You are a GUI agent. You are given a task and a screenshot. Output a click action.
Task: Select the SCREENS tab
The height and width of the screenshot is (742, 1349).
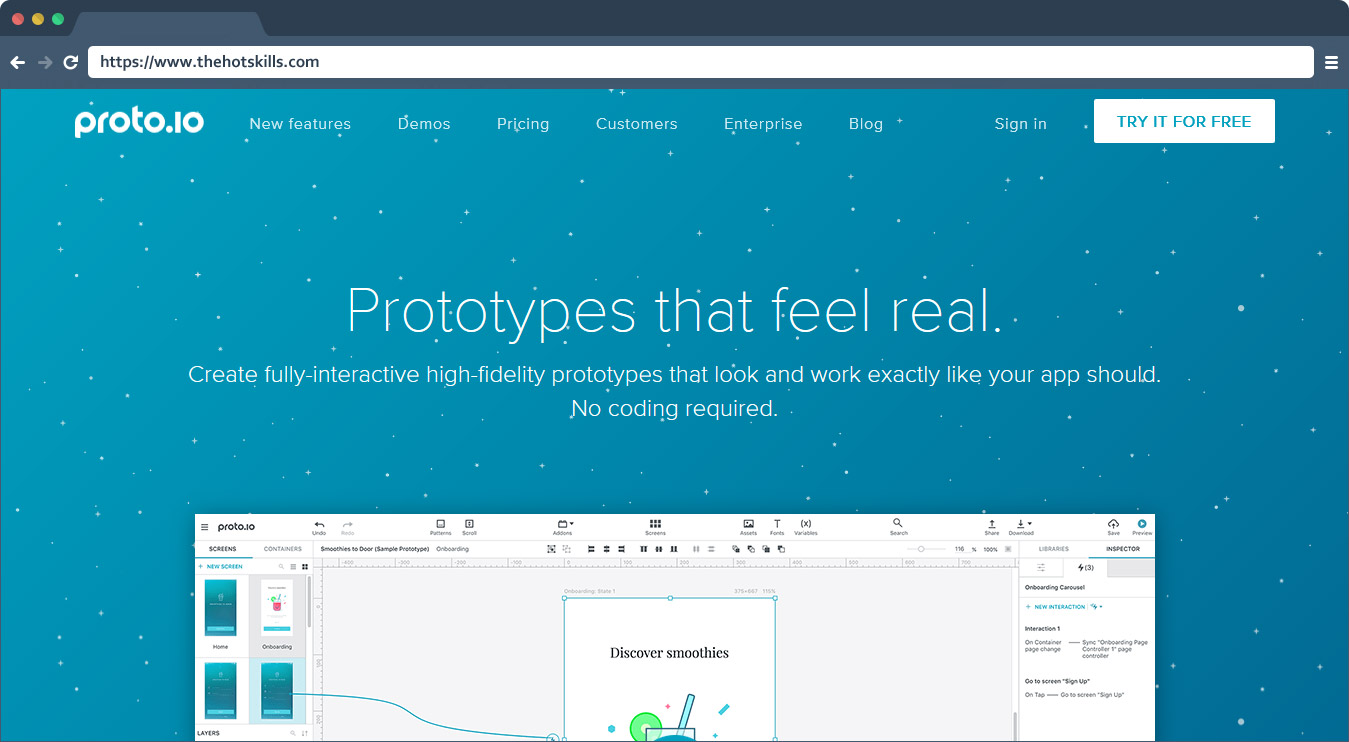223,549
